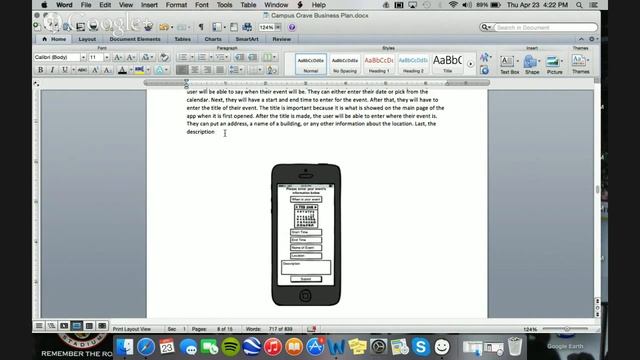The height and width of the screenshot is (360, 640).
Task: Click the Shrink Font icon
Action: [131, 57]
